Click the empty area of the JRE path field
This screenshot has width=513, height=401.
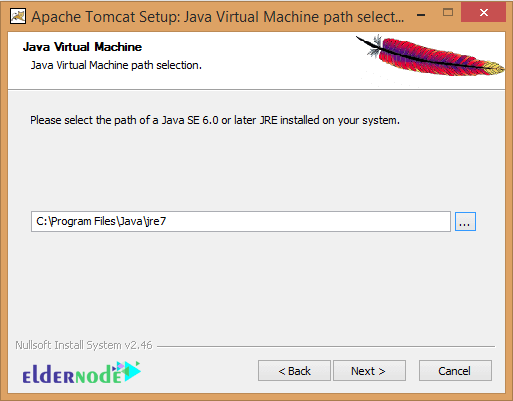point(307,221)
